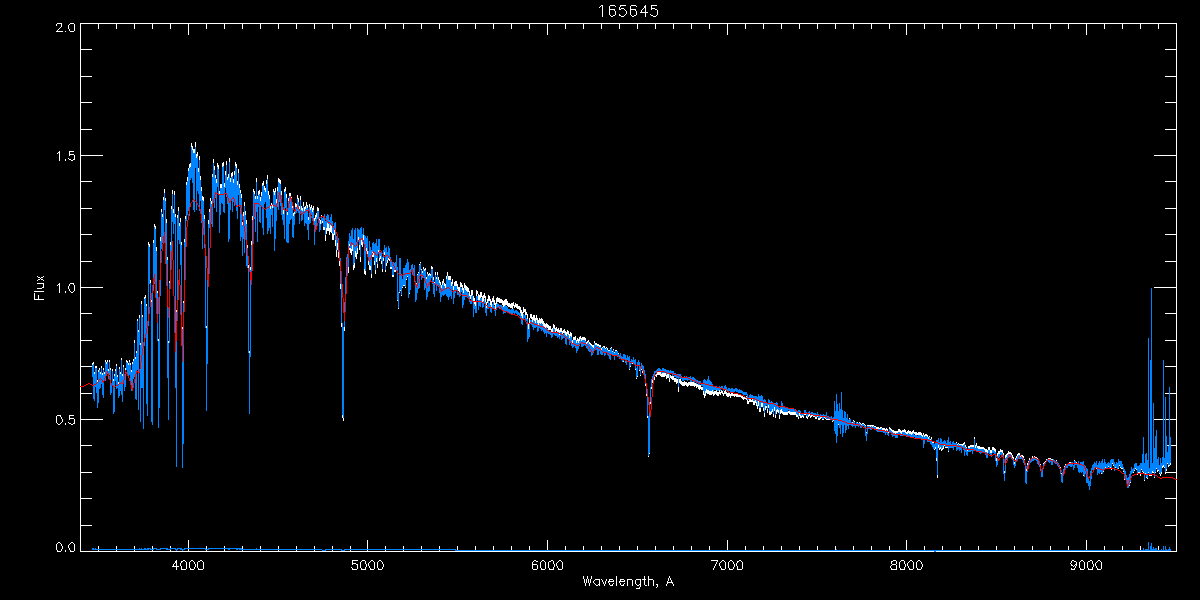Click the 9000 x-axis tick label
The image size is (1200, 600).
(x=1087, y=564)
